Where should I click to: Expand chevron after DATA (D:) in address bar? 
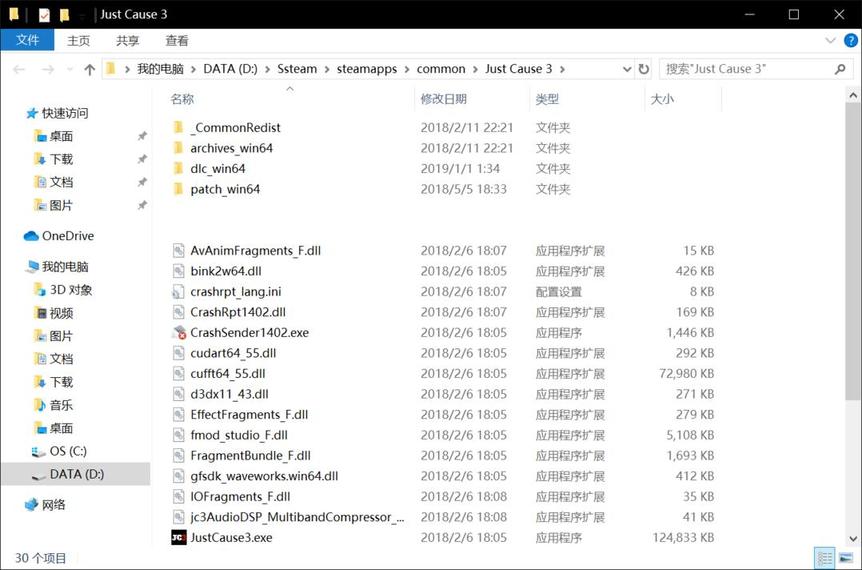(267, 69)
